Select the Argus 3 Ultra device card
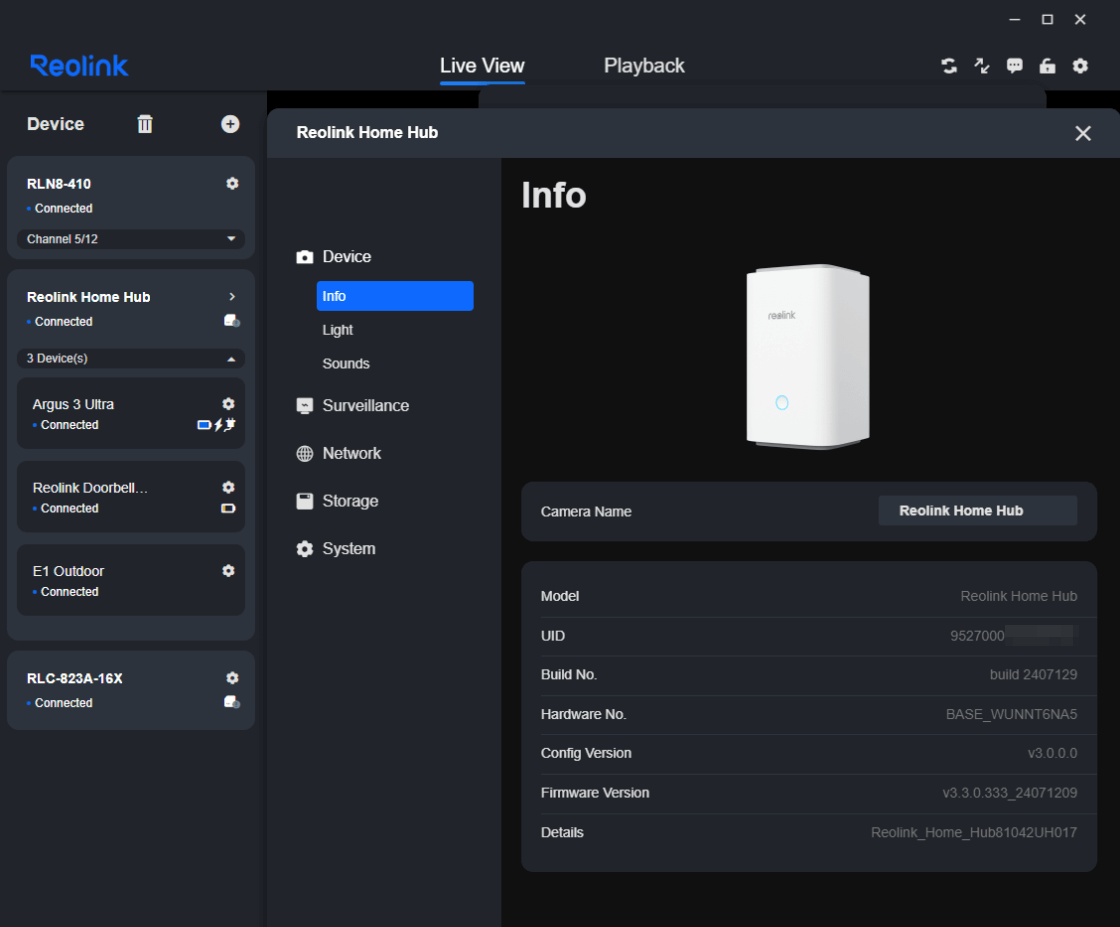Image resolution: width=1120 pixels, height=927 pixels. click(x=131, y=414)
